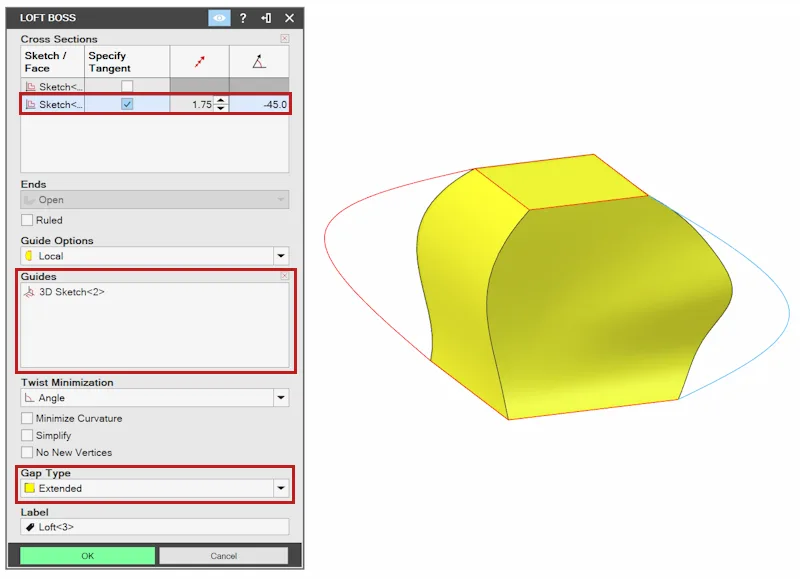Click the tangent angle column icon
This screenshot has height=579, width=800.
(x=259, y=61)
